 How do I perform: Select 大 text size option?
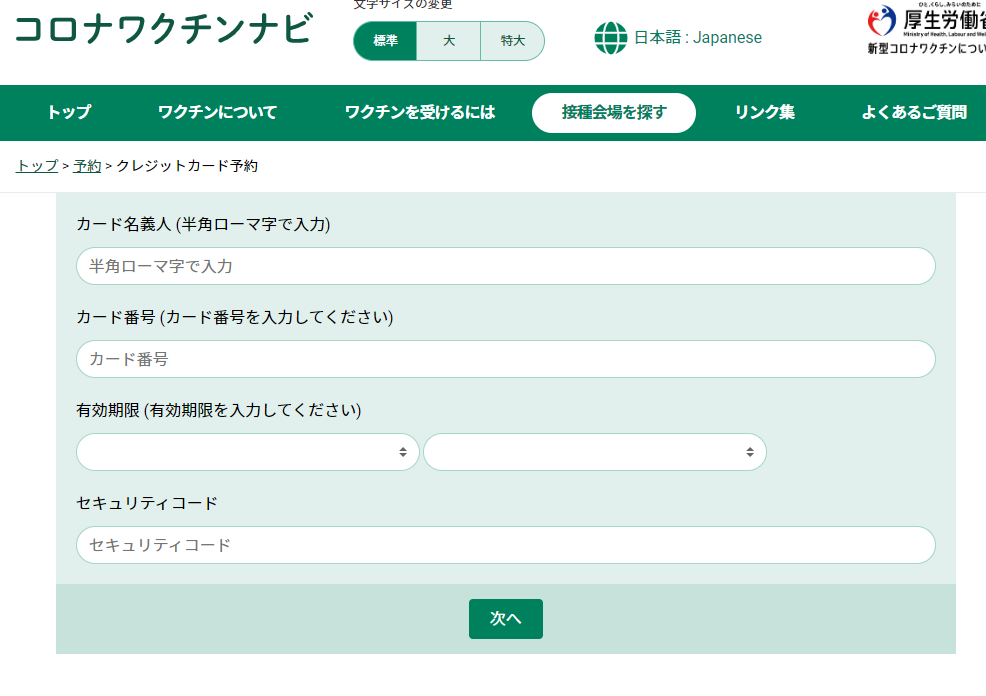(x=448, y=41)
